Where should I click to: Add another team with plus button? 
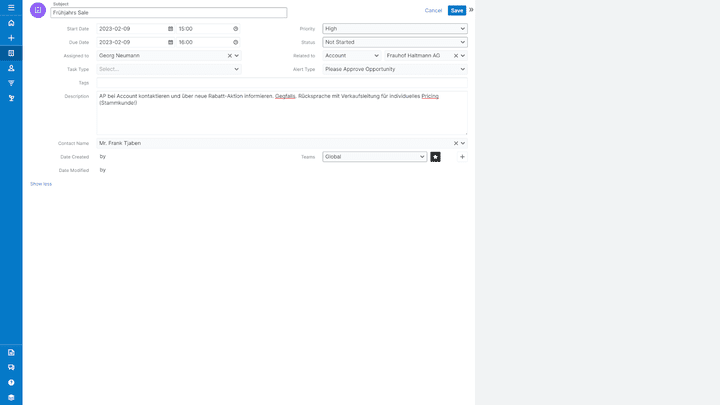pos(462,157)
